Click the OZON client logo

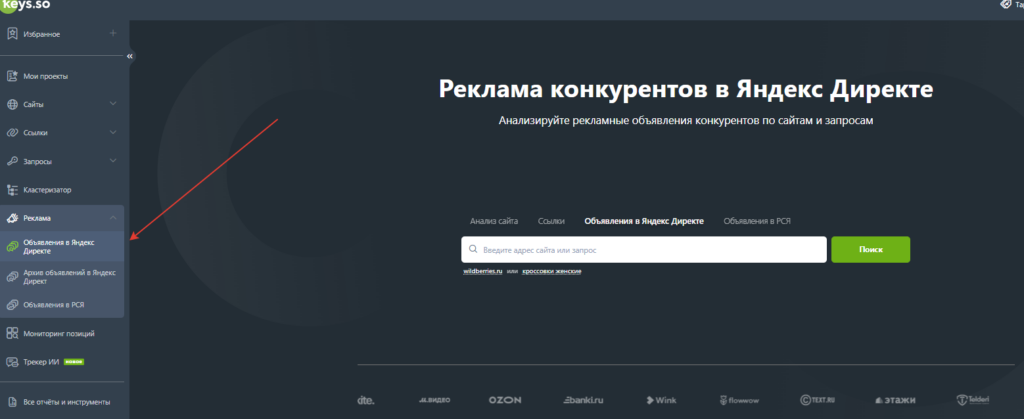pos(505,400)
